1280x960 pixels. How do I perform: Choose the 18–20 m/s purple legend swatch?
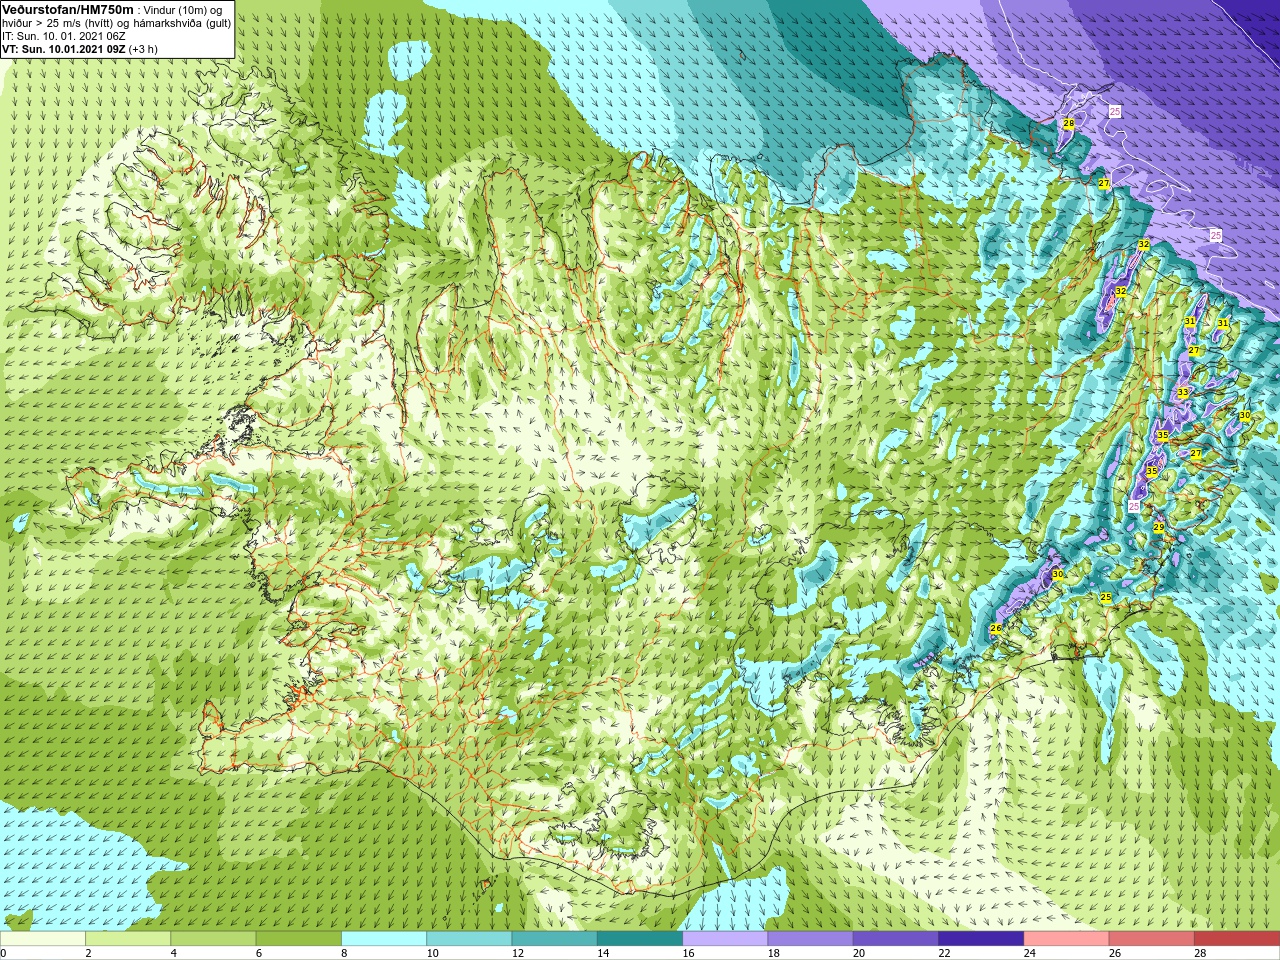(810, 939)
